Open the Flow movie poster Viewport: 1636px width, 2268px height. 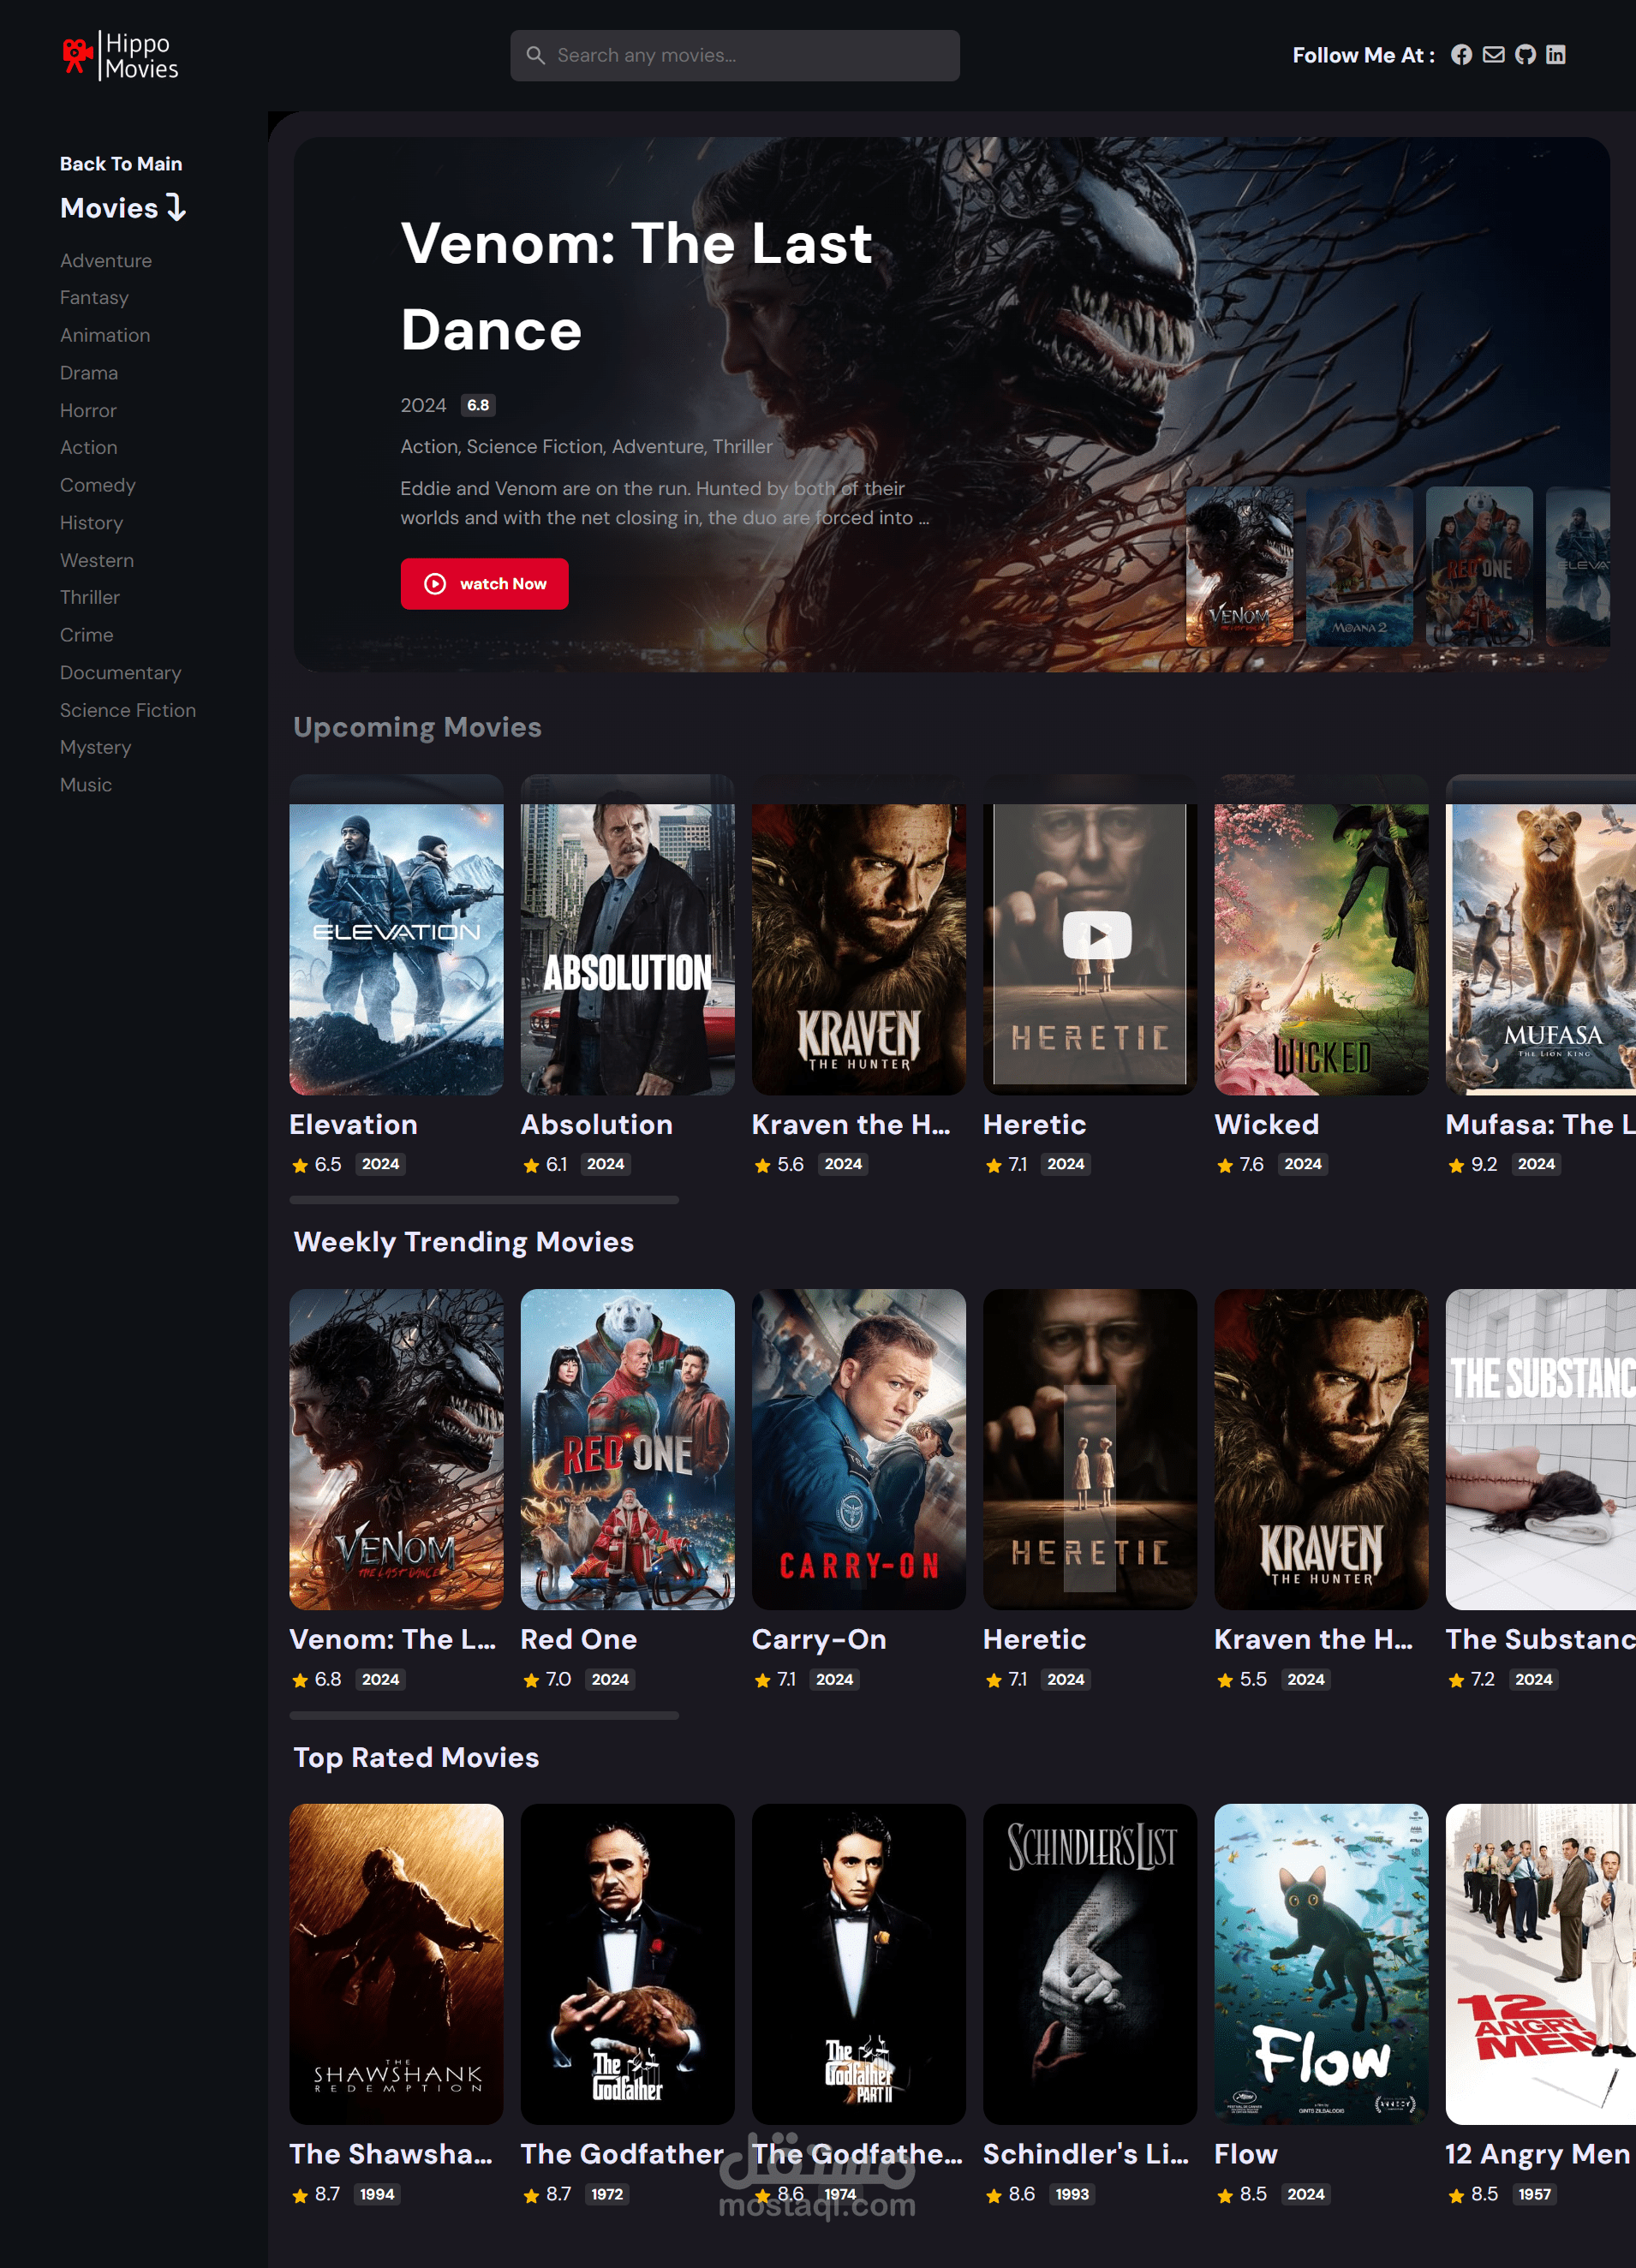tap(1321, 1964)
